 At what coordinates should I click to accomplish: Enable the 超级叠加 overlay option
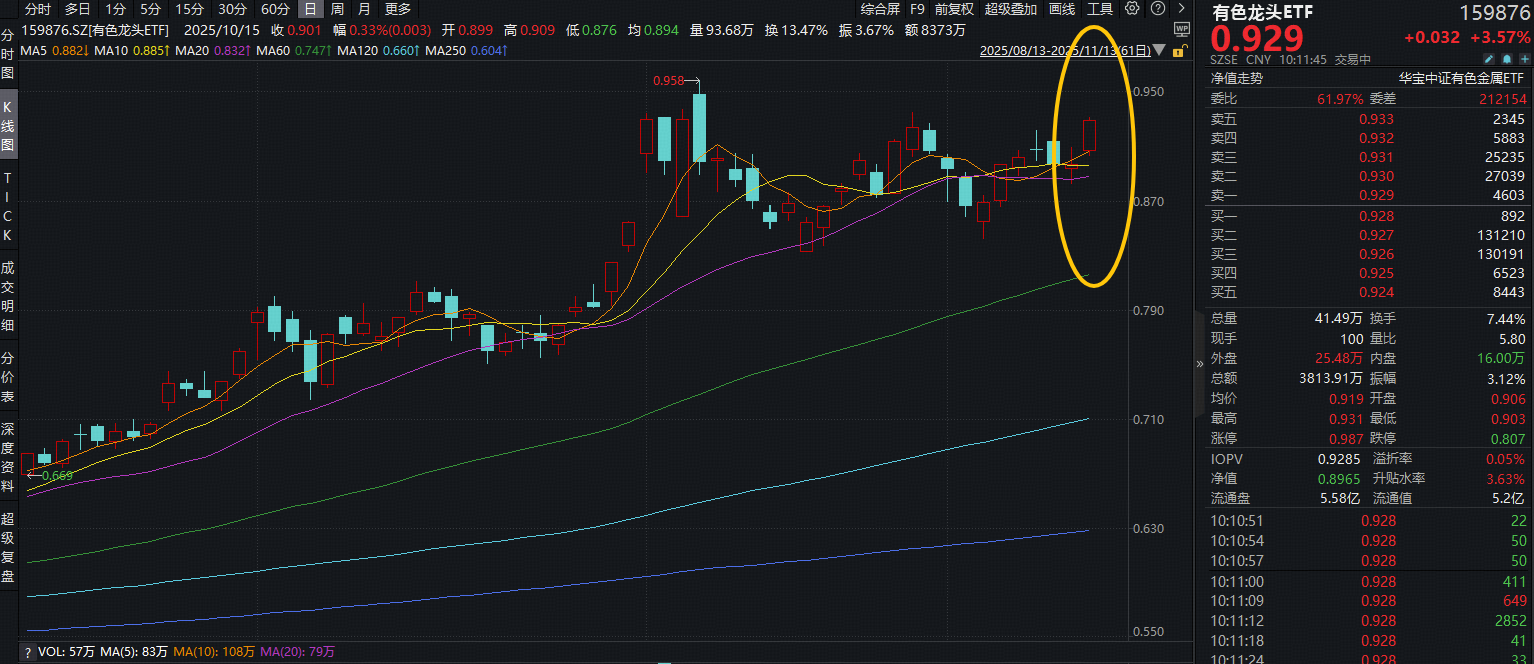1011,9
